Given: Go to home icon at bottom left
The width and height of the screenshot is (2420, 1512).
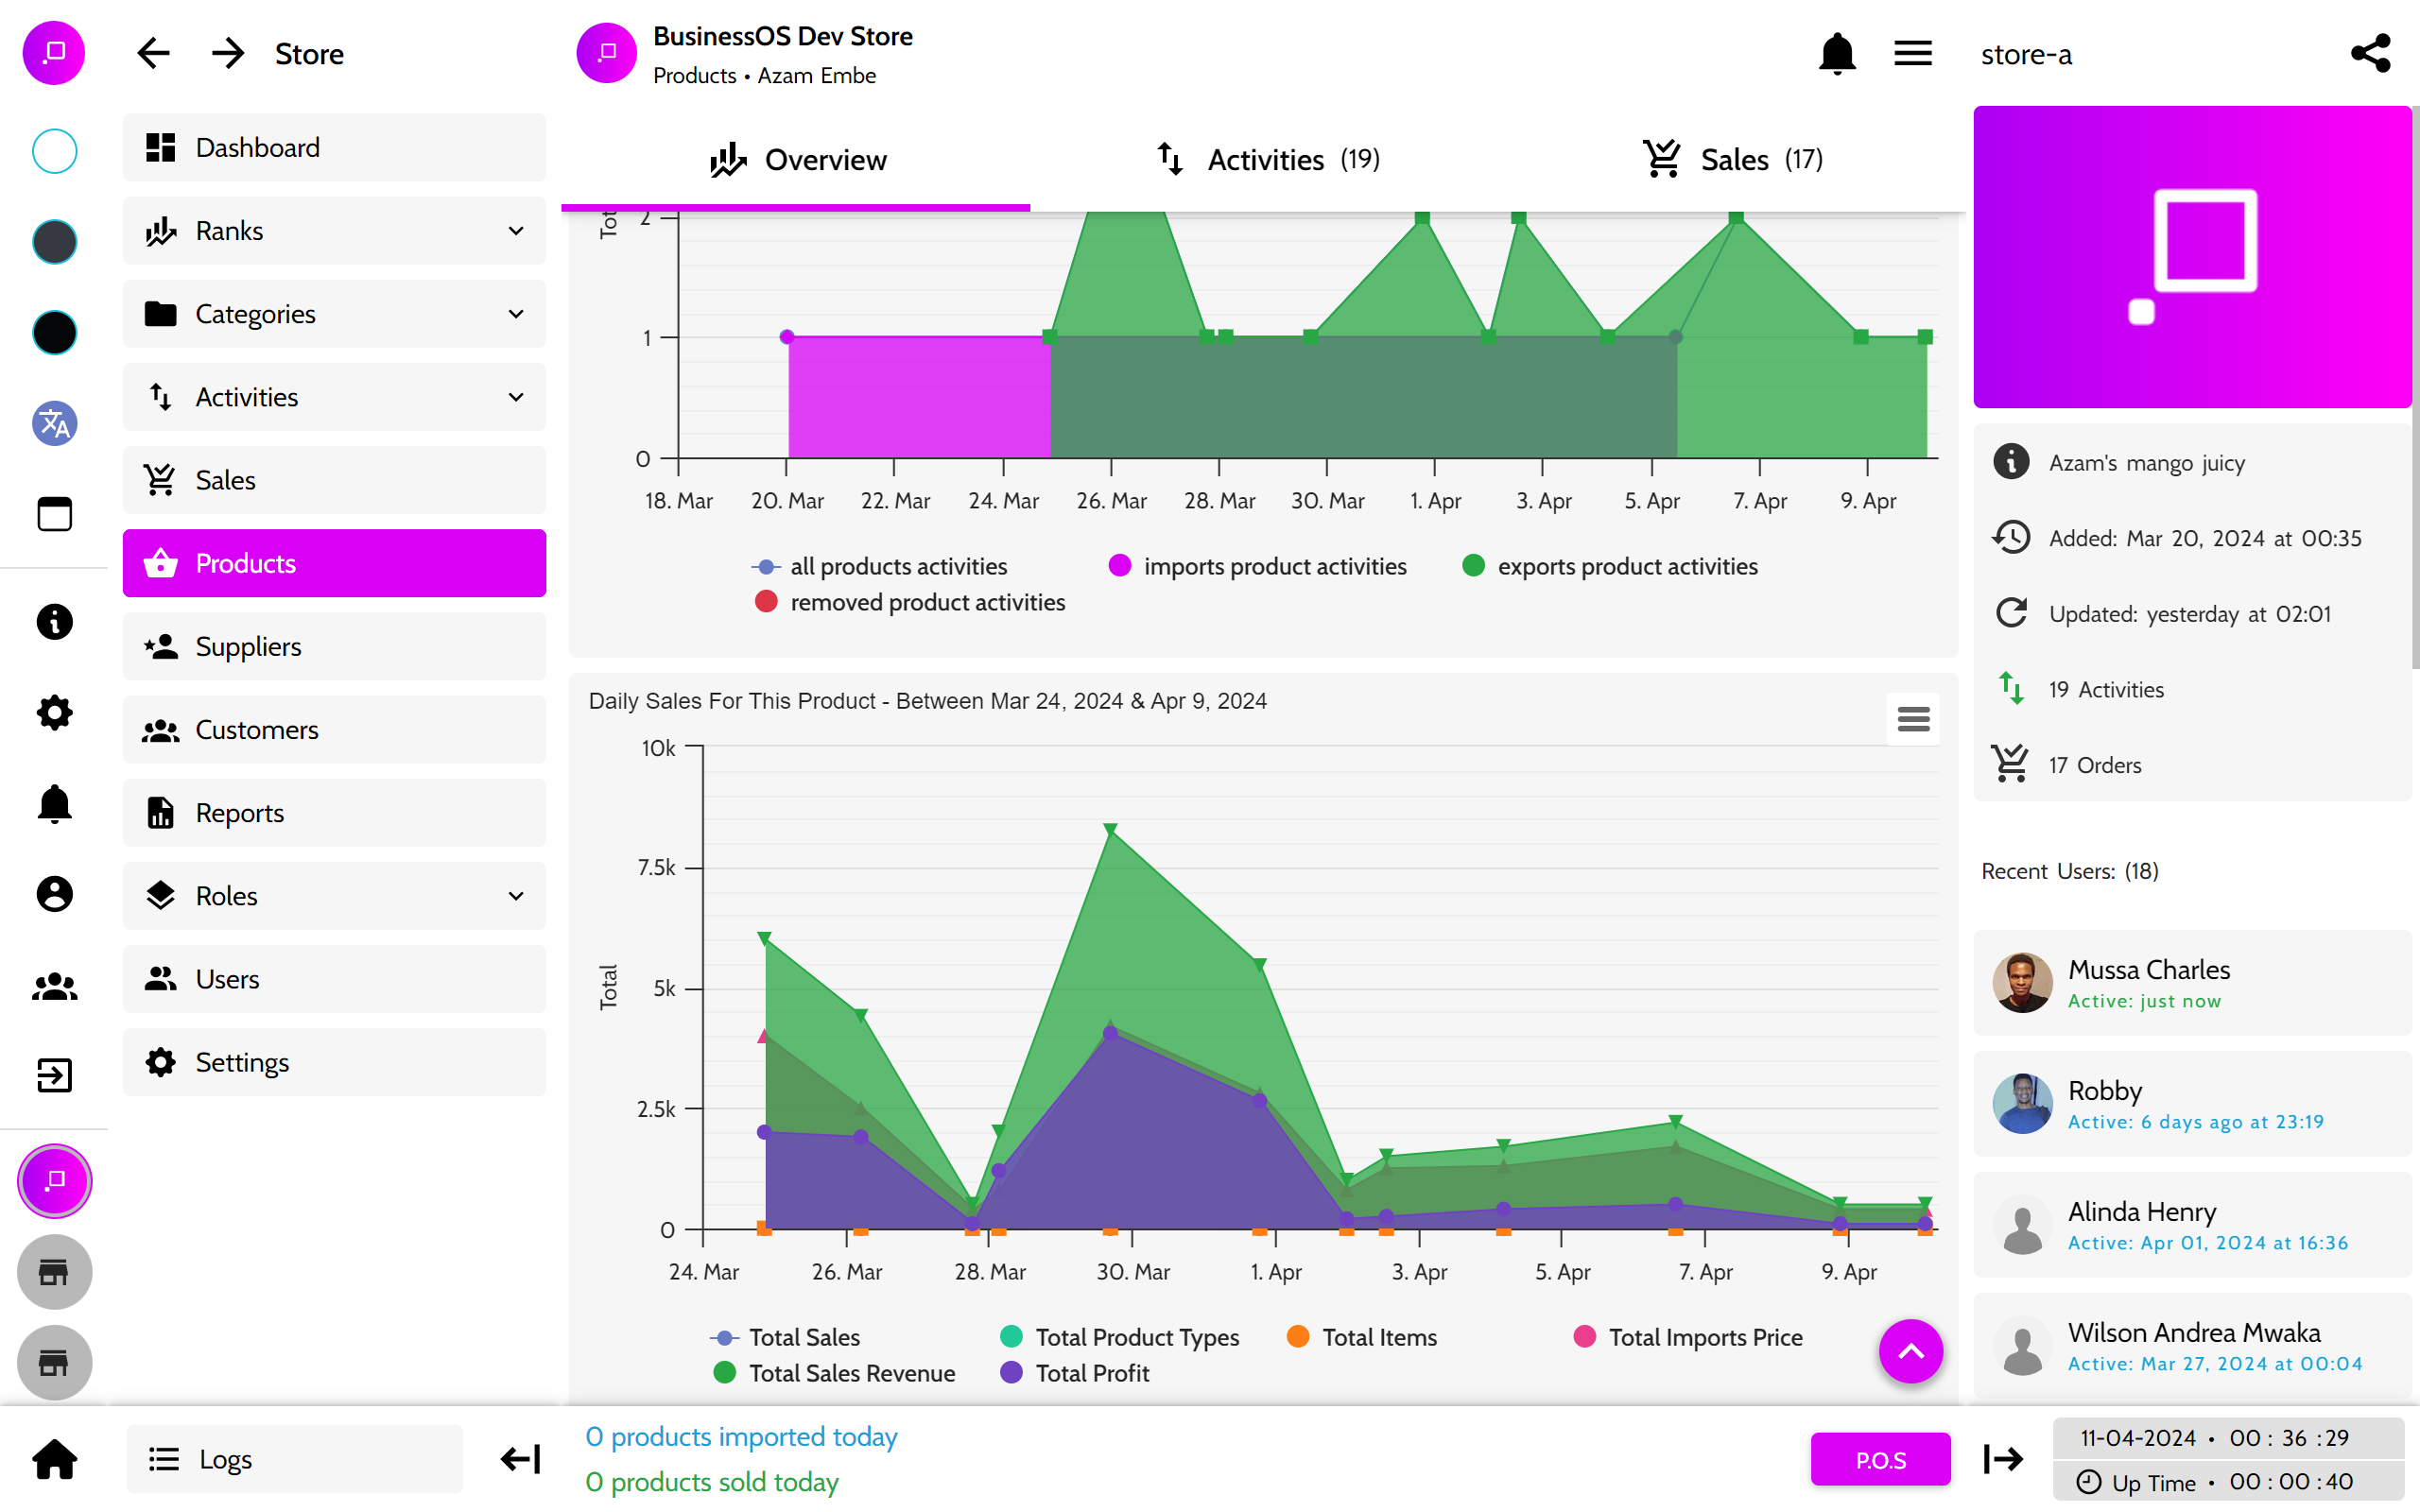Looking at the screenshot, I should (54, 1459).
